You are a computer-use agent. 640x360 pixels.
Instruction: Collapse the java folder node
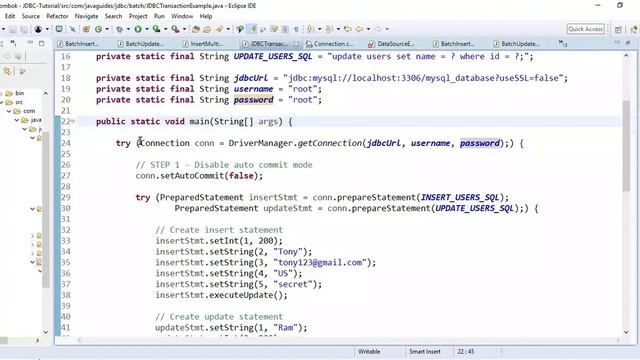[17, 120]
